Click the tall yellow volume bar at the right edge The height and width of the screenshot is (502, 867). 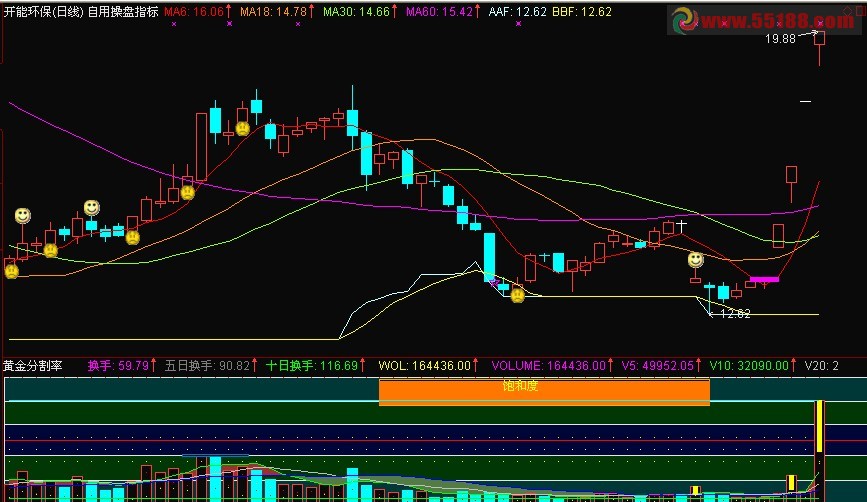tap(819, 427)
